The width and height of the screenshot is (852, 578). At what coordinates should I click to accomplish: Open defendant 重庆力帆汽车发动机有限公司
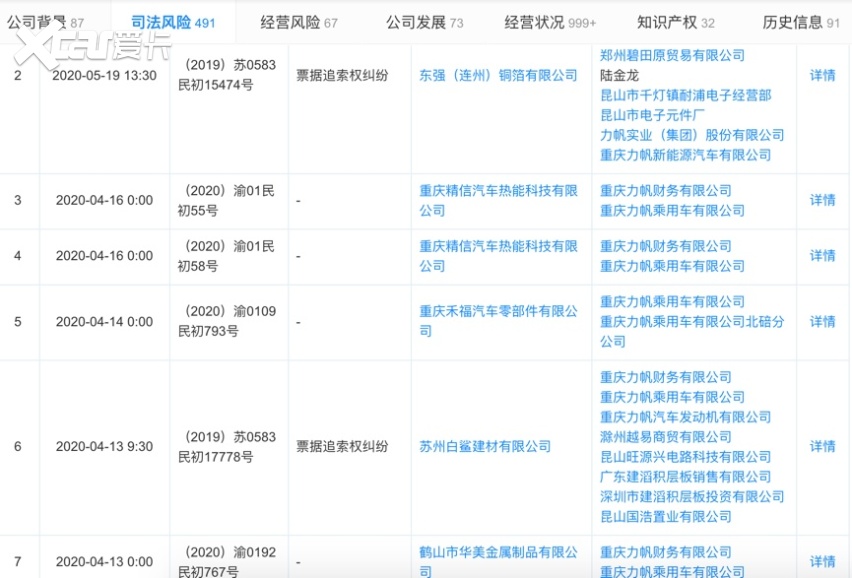686,417
